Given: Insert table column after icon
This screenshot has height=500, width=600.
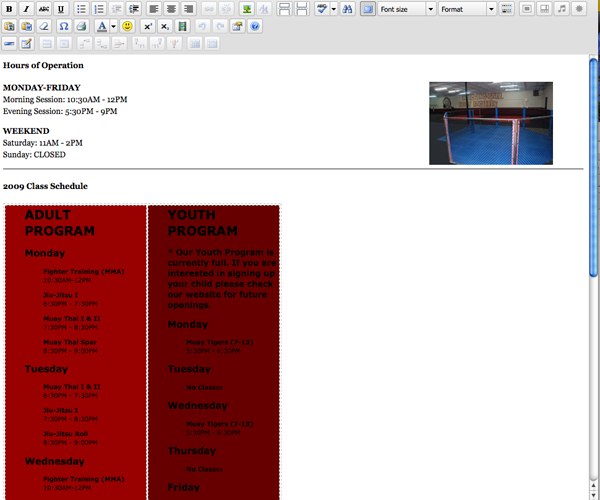Looking at the screenshot, I should 157,44.
